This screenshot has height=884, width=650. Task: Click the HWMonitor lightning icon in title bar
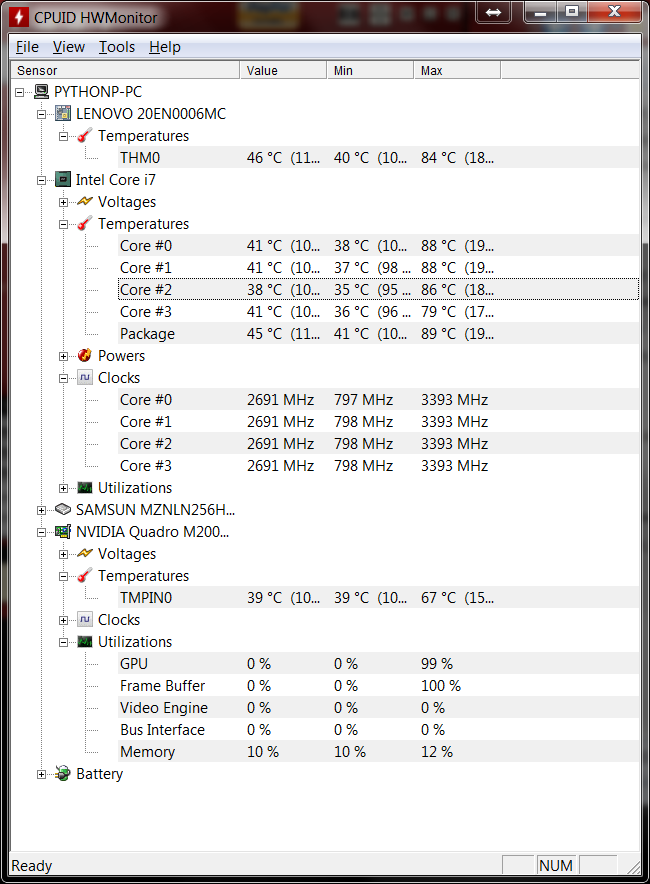point(18,14)
